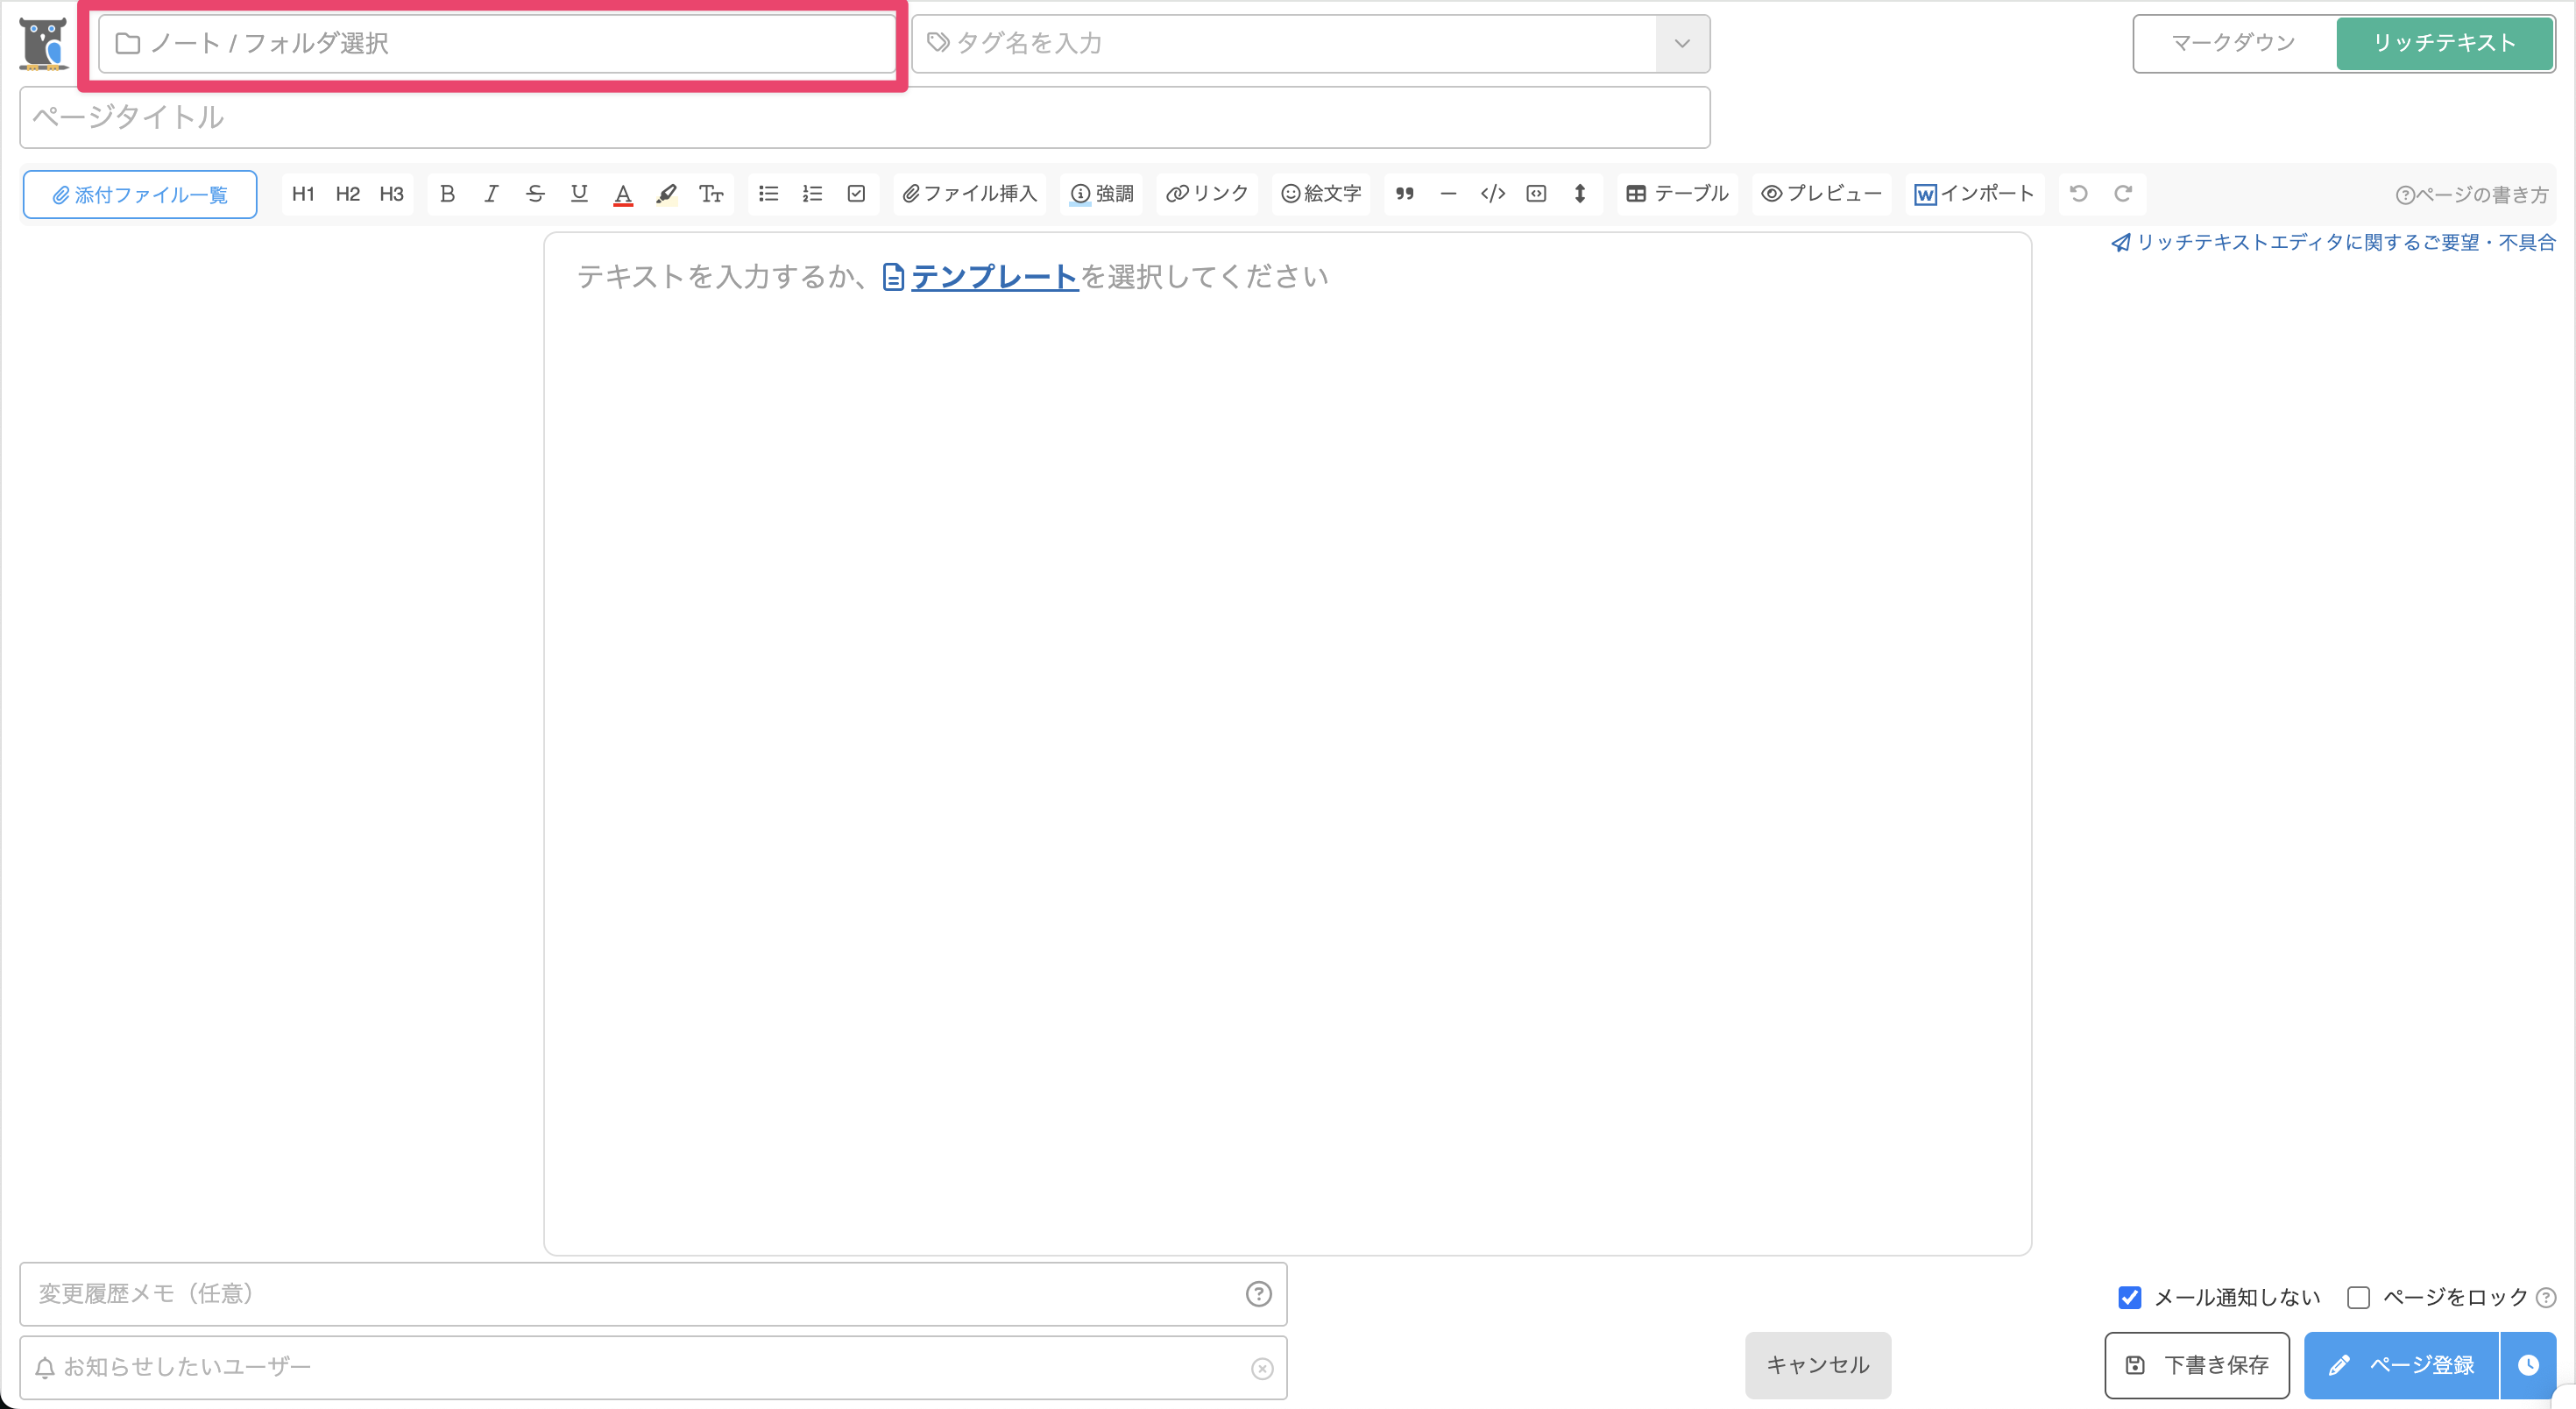
Task: Open the テンプレート selection link
Action: point(994,277)
